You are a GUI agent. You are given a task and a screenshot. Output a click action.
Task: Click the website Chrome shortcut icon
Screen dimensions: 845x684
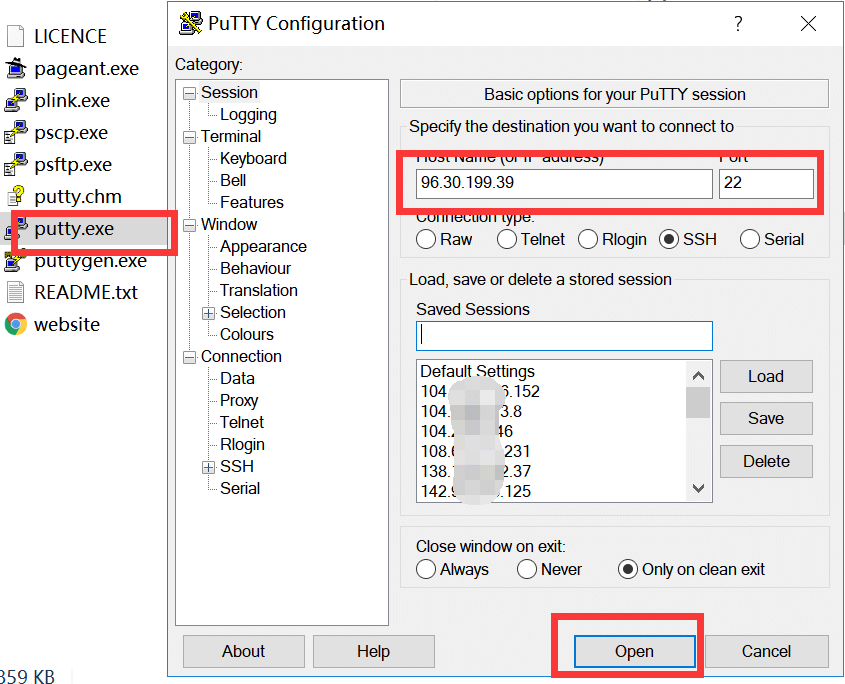[16, 324]
